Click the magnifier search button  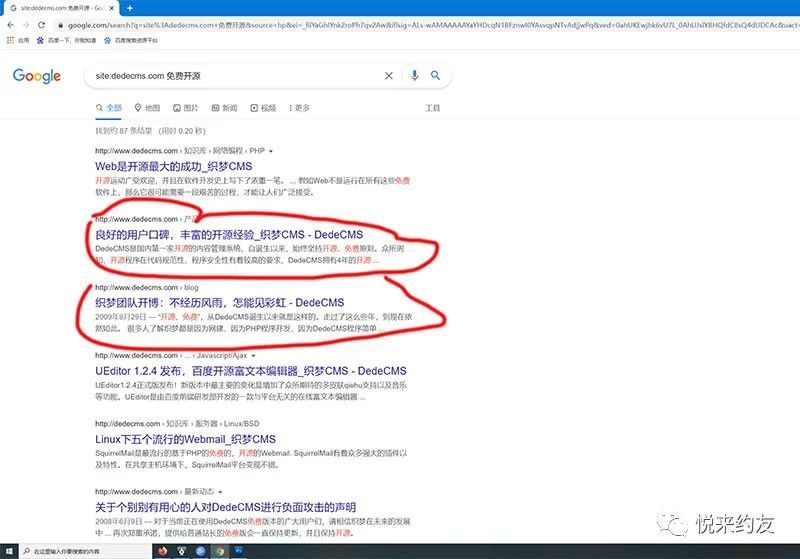pos(435,75)
